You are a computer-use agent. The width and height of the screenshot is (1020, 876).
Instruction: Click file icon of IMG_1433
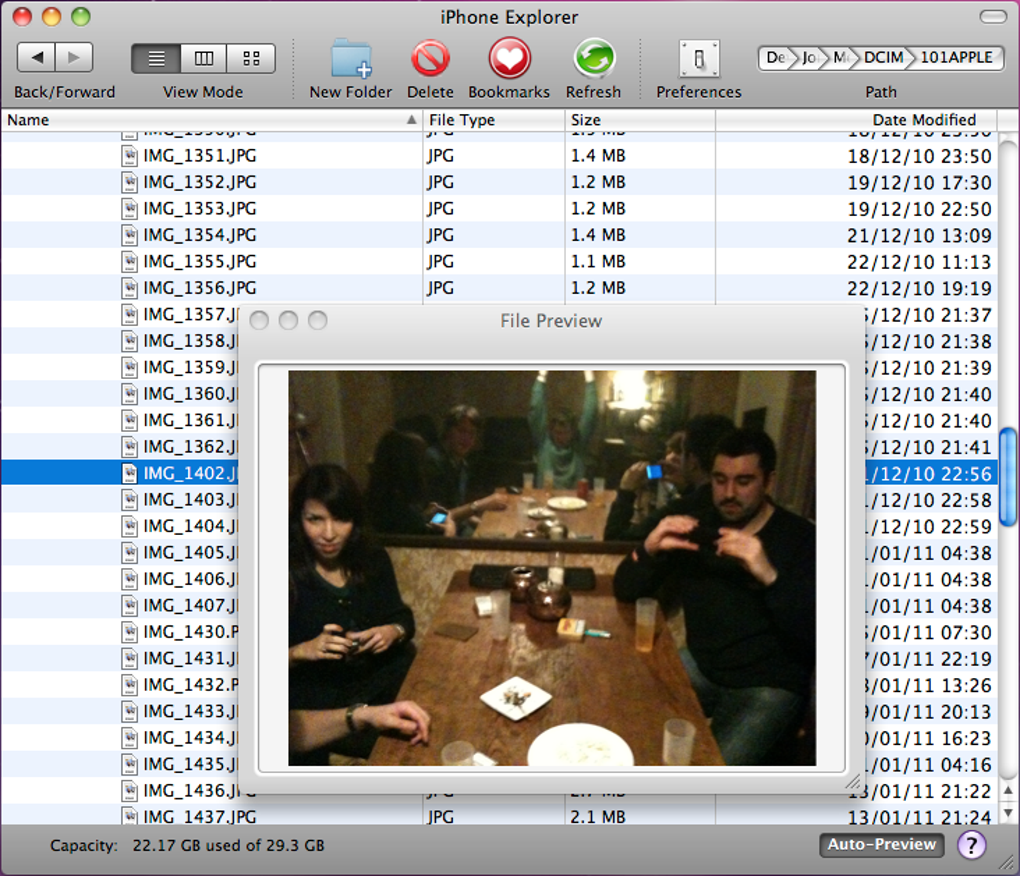click(x=130, y=711)
